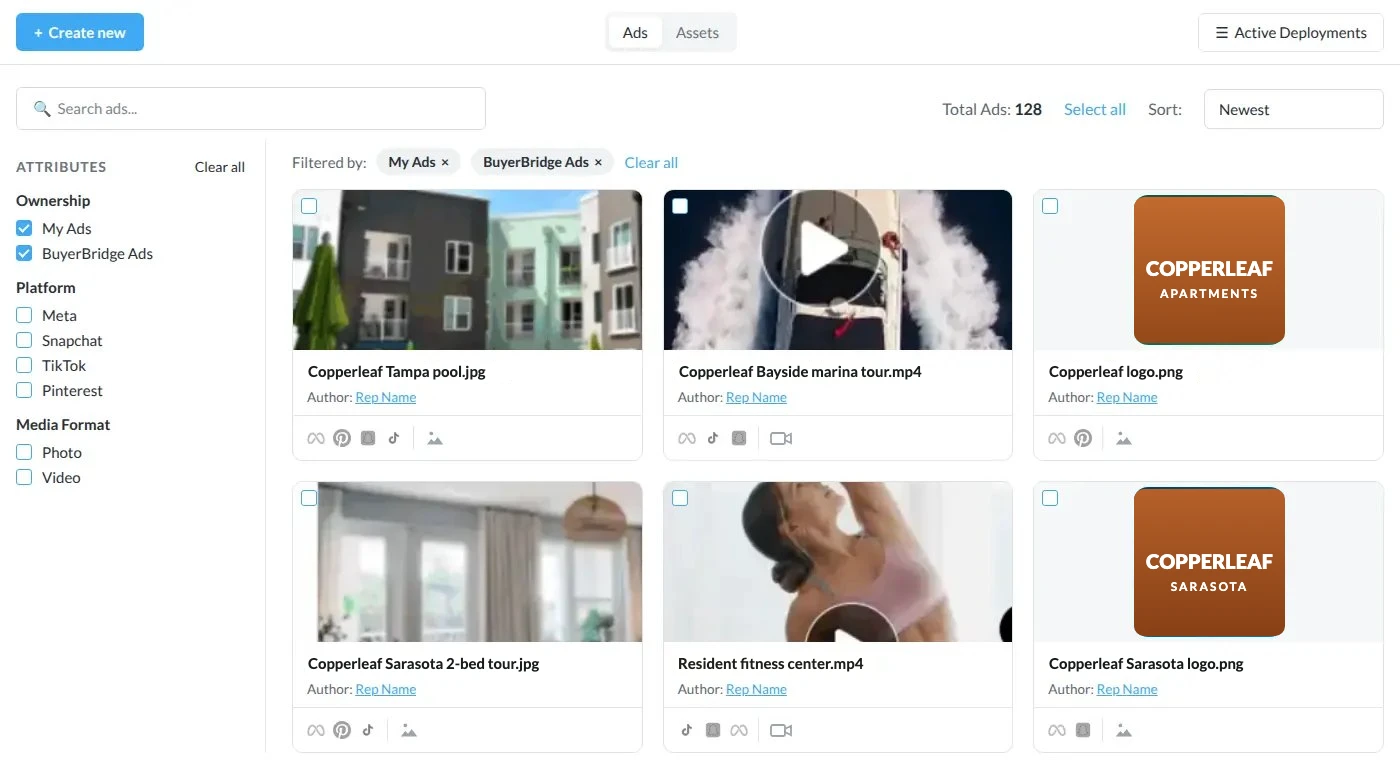Click the Meta icon on Copperleaf logo.png card
Image resolution: width=1400 pixels, height=760 pixels.
click(1057, 438)
